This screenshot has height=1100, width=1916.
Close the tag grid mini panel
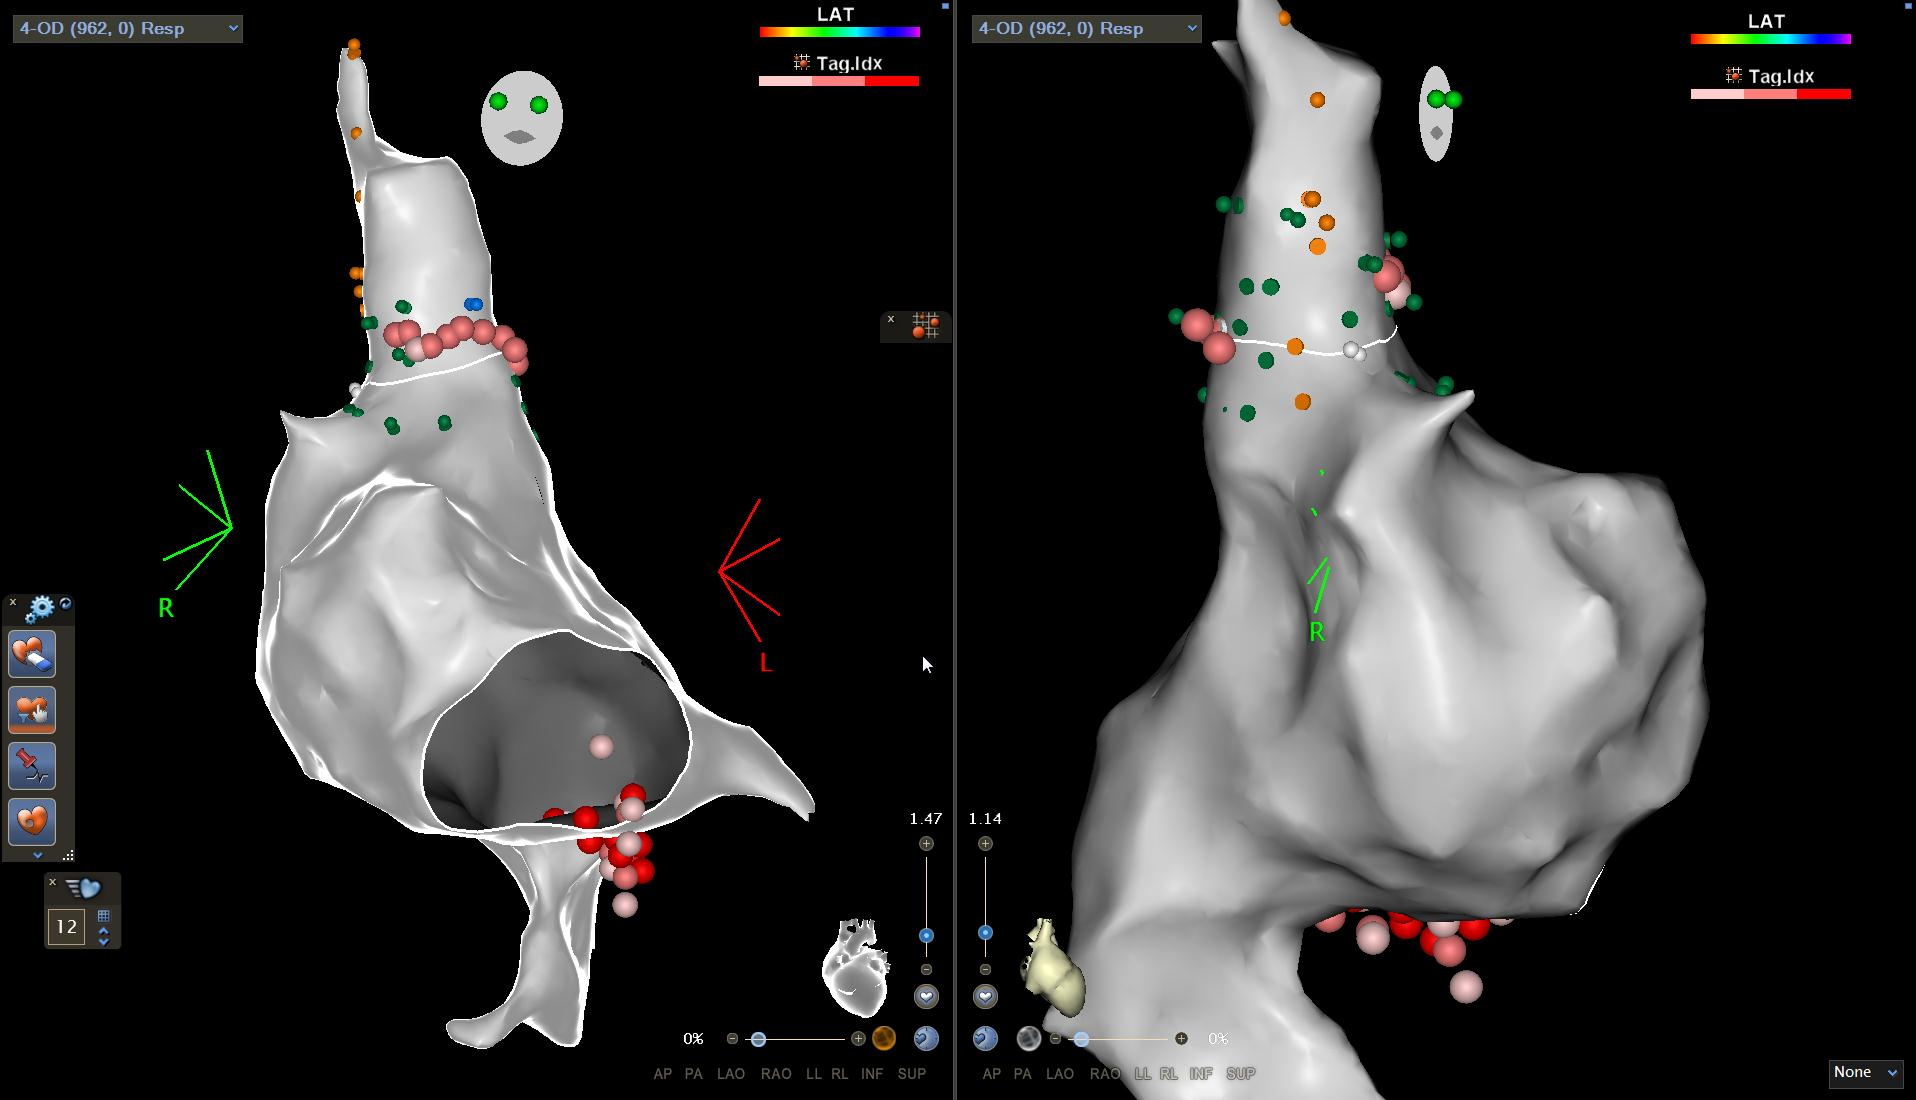[x=891, y=320]
